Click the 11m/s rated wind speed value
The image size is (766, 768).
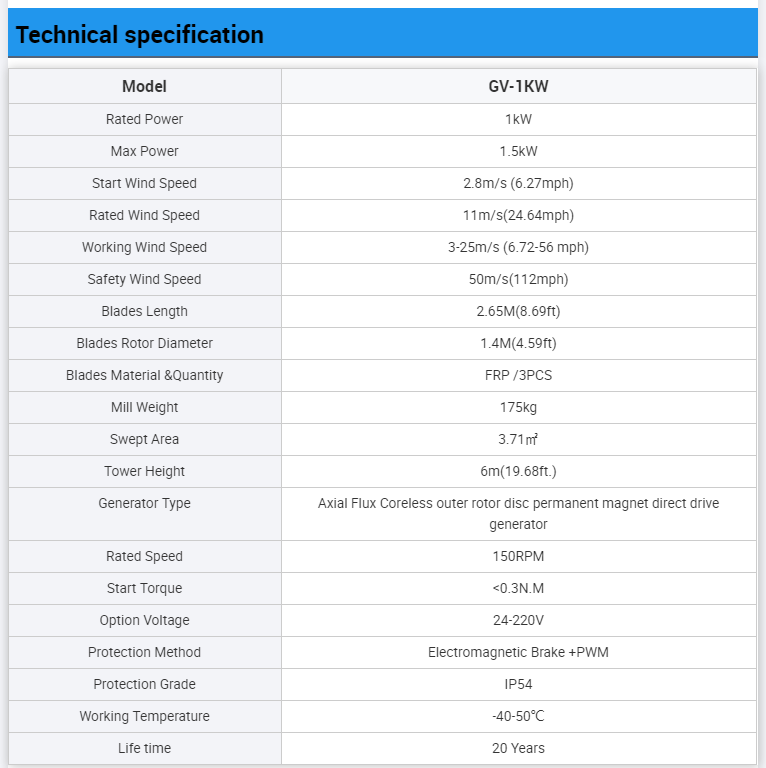(x=518, y=215)
